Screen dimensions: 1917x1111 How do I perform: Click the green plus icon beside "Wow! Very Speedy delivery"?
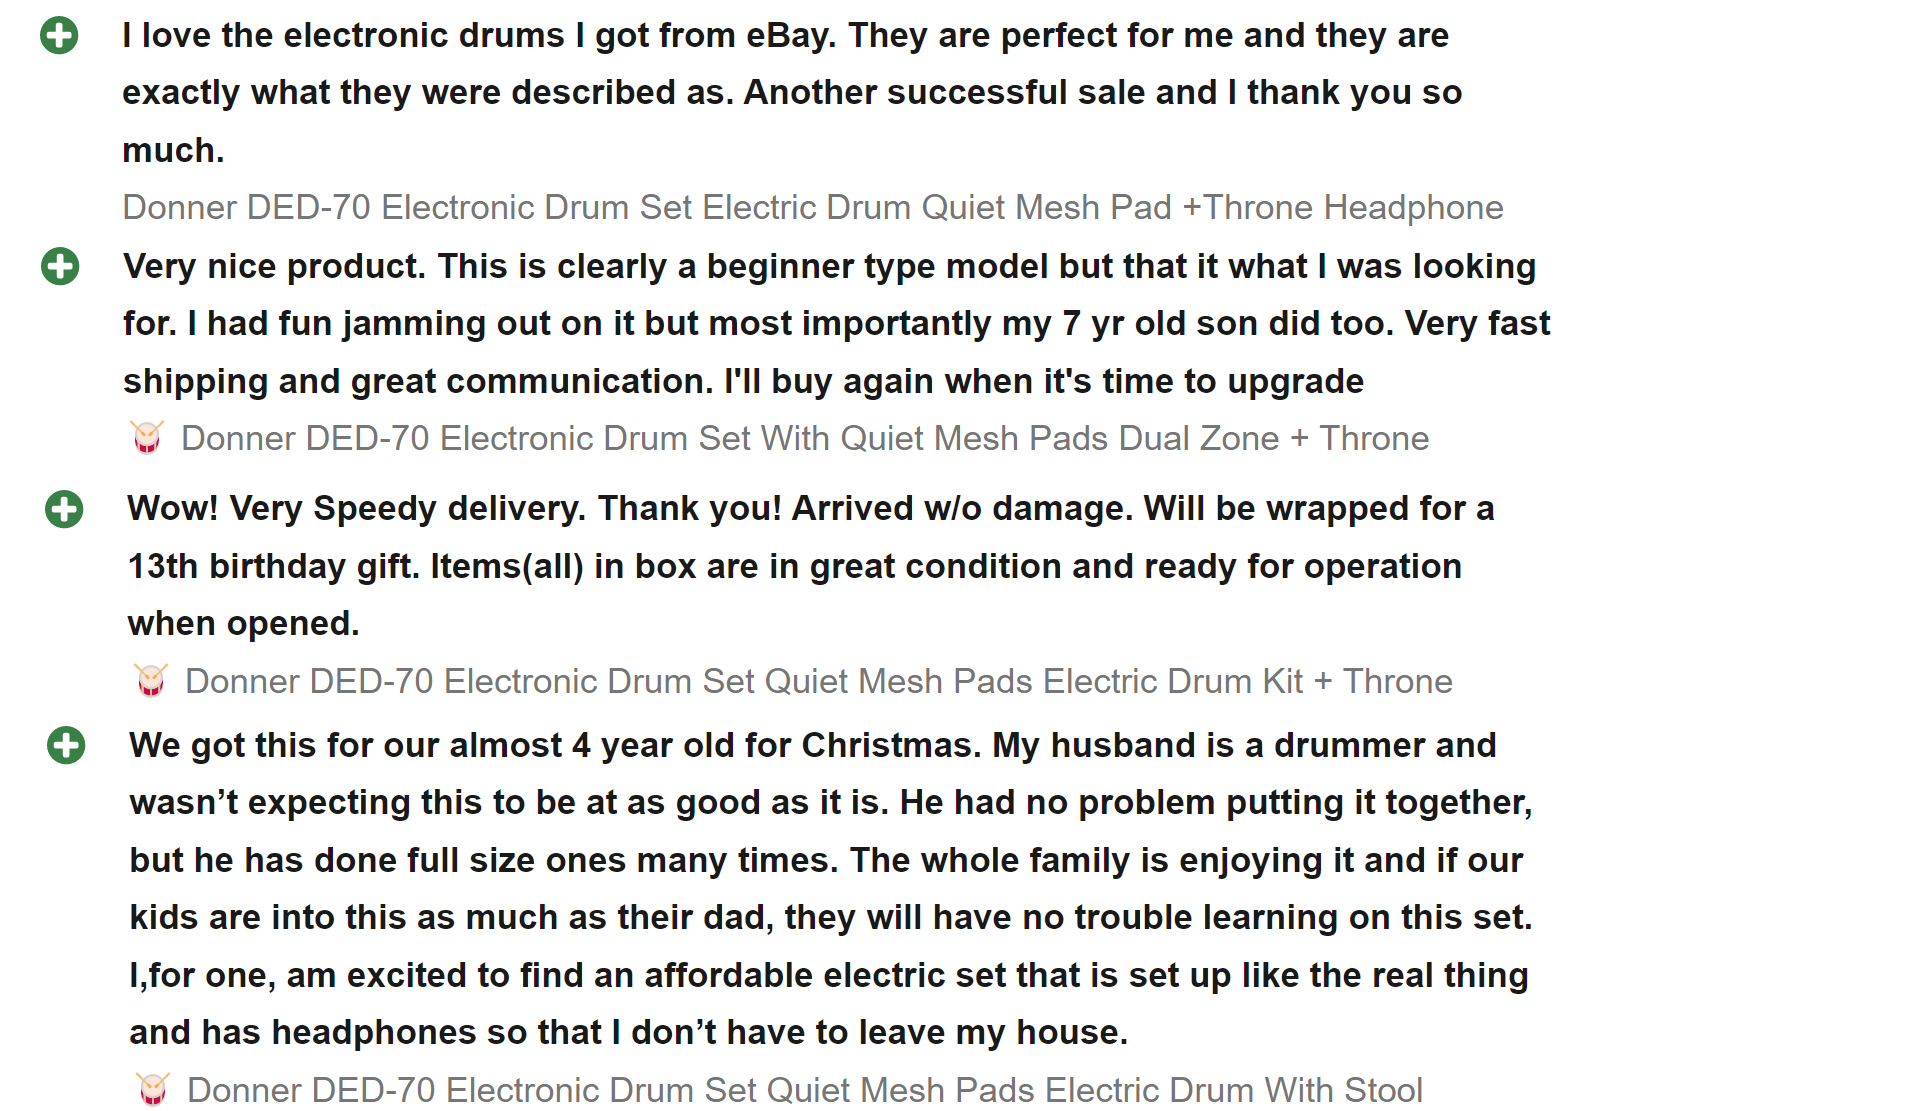(x=64, y=509)
